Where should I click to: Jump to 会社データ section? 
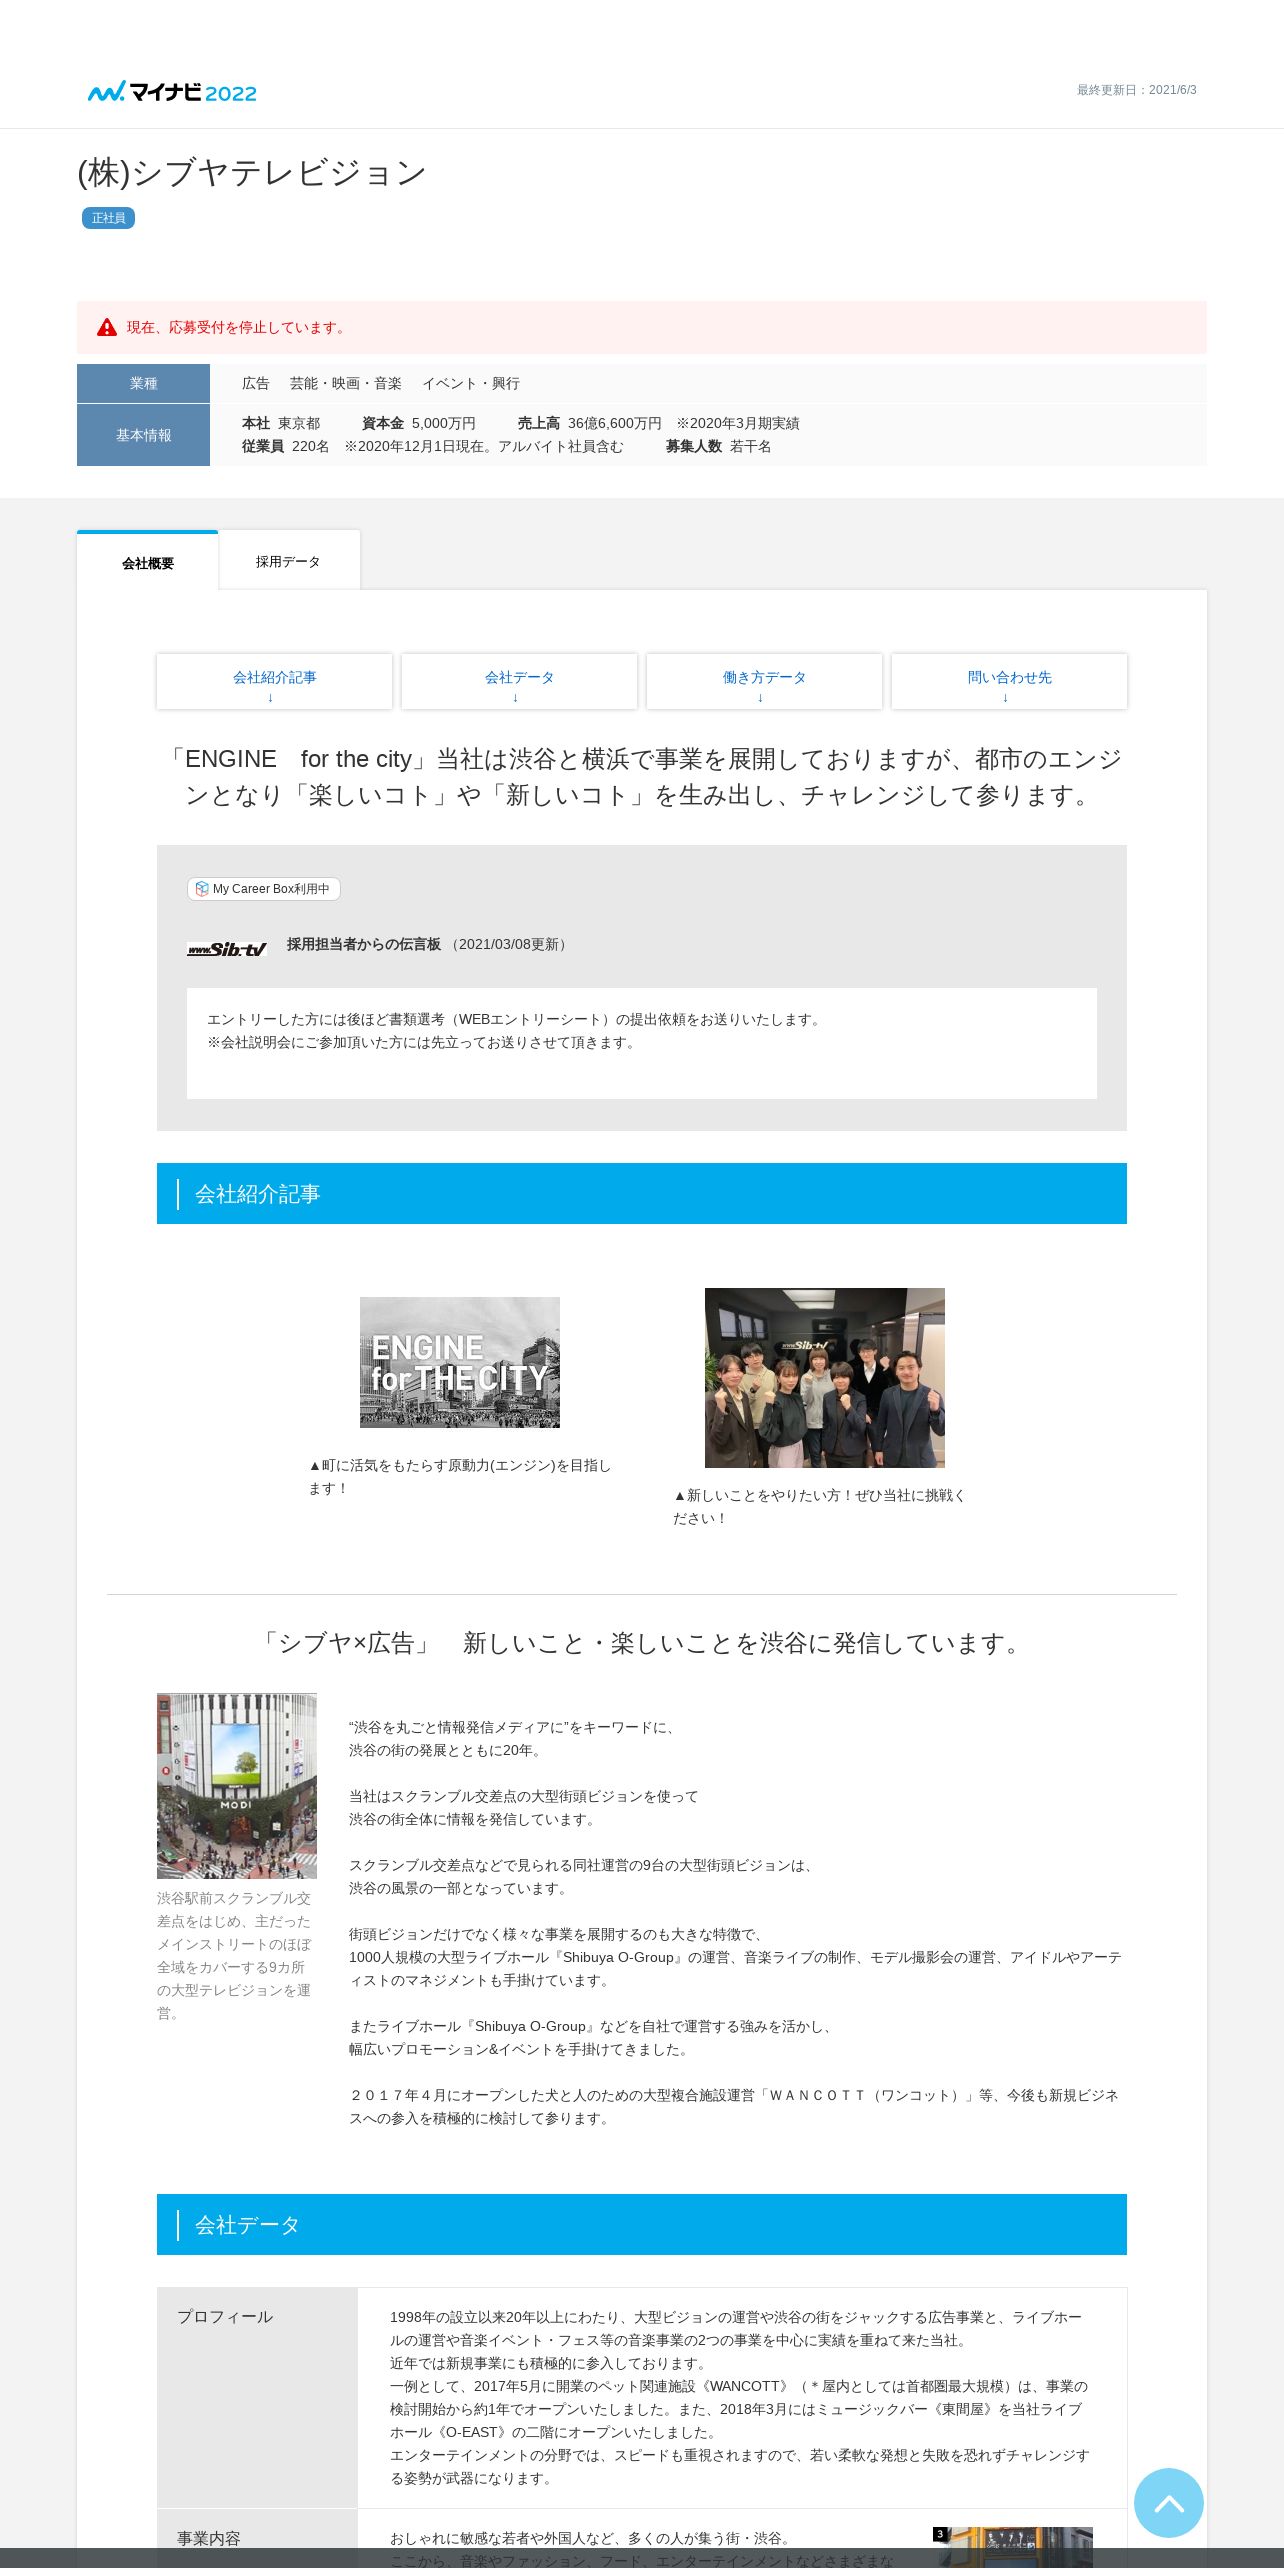pyautogui.click(x=519, y=681)
